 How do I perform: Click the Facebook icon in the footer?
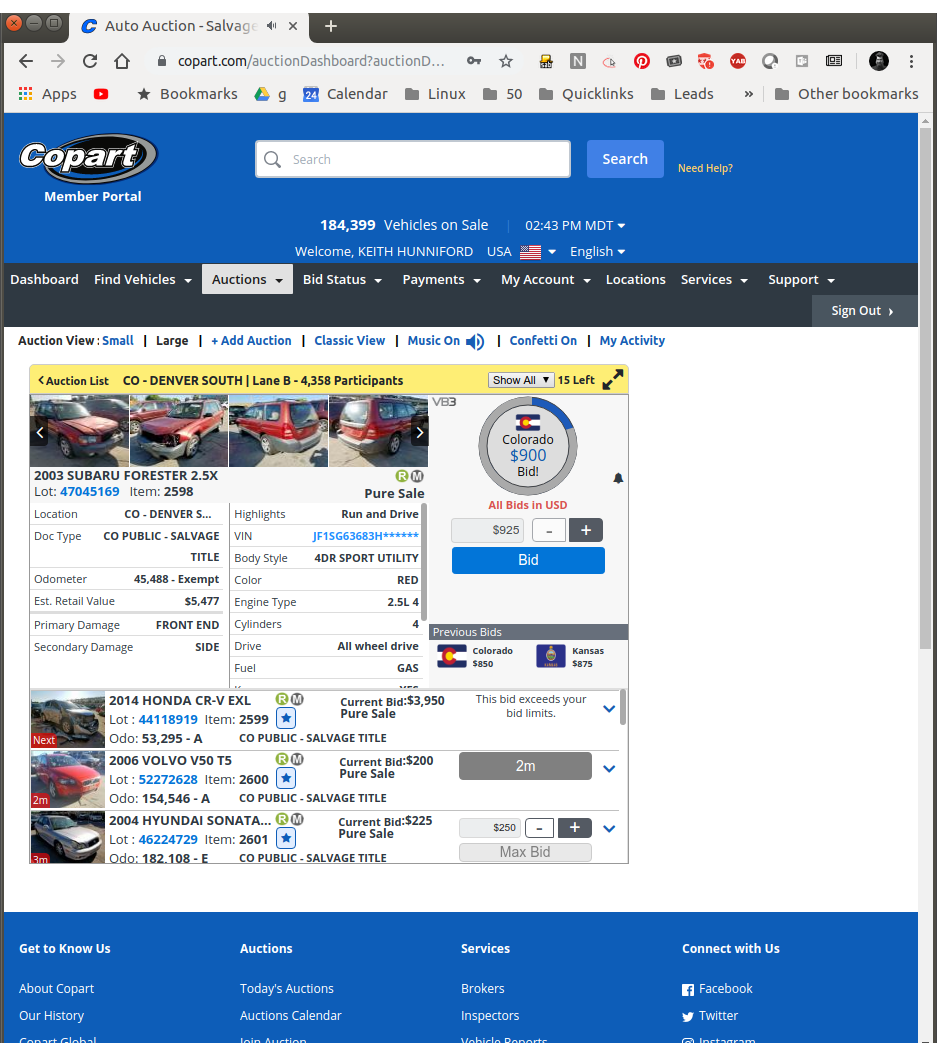(x=688, y=989)
